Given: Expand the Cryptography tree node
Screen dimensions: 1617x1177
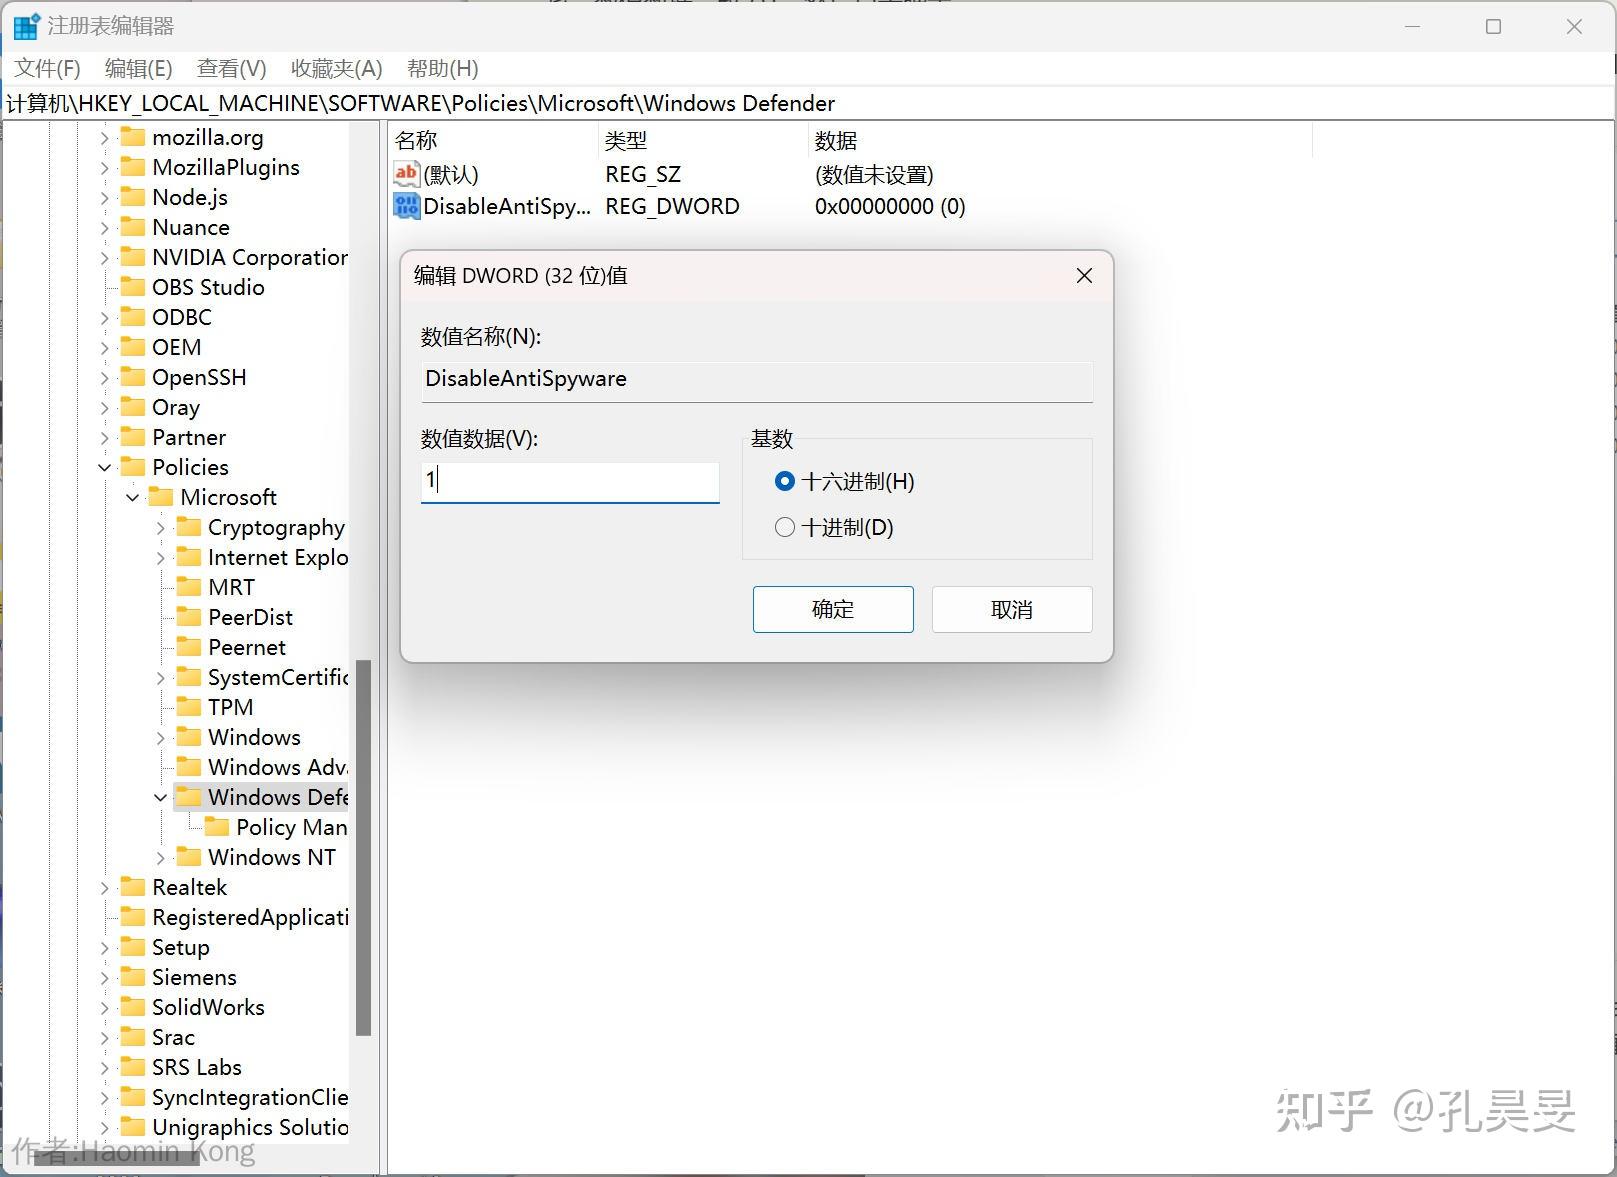Looking at the screenshot, I should click(160, 527).
